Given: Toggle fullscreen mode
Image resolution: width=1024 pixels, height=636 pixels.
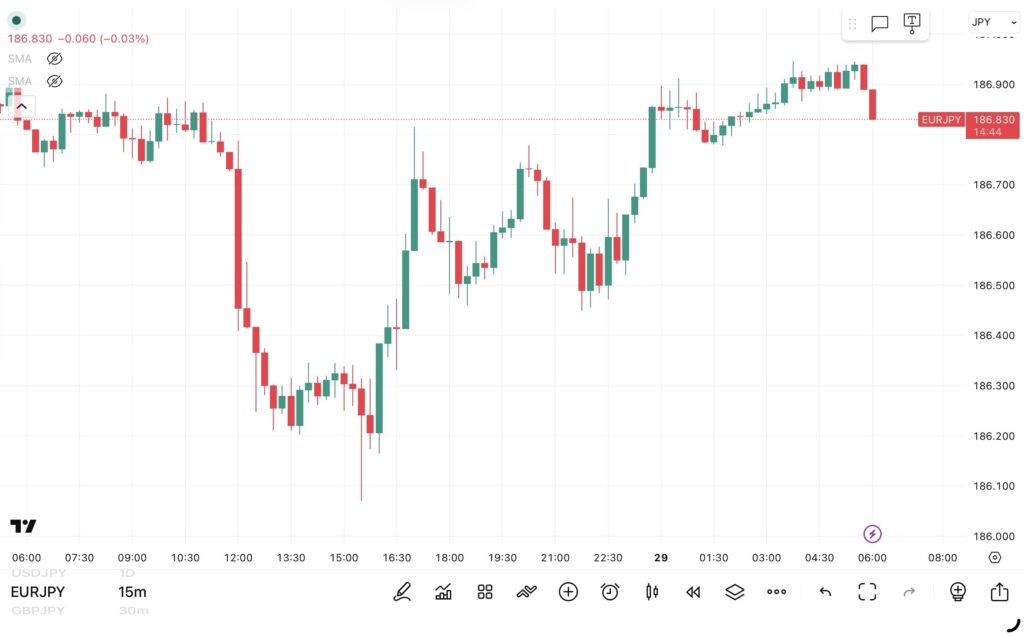Looking at the screenshot, I should pos(867,592).
